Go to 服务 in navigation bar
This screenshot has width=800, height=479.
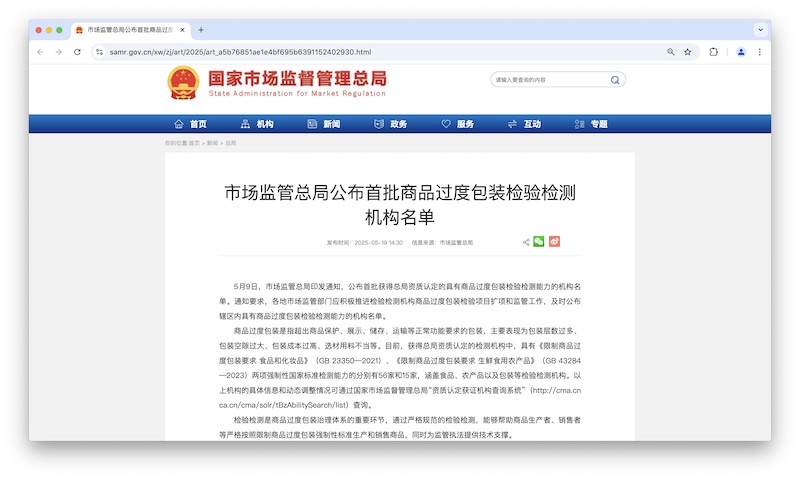[x=457, y=124]
